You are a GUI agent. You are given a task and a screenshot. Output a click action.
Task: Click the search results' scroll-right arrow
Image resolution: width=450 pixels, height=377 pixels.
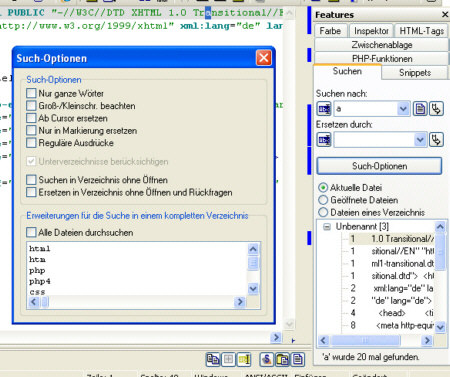[427, 340]
